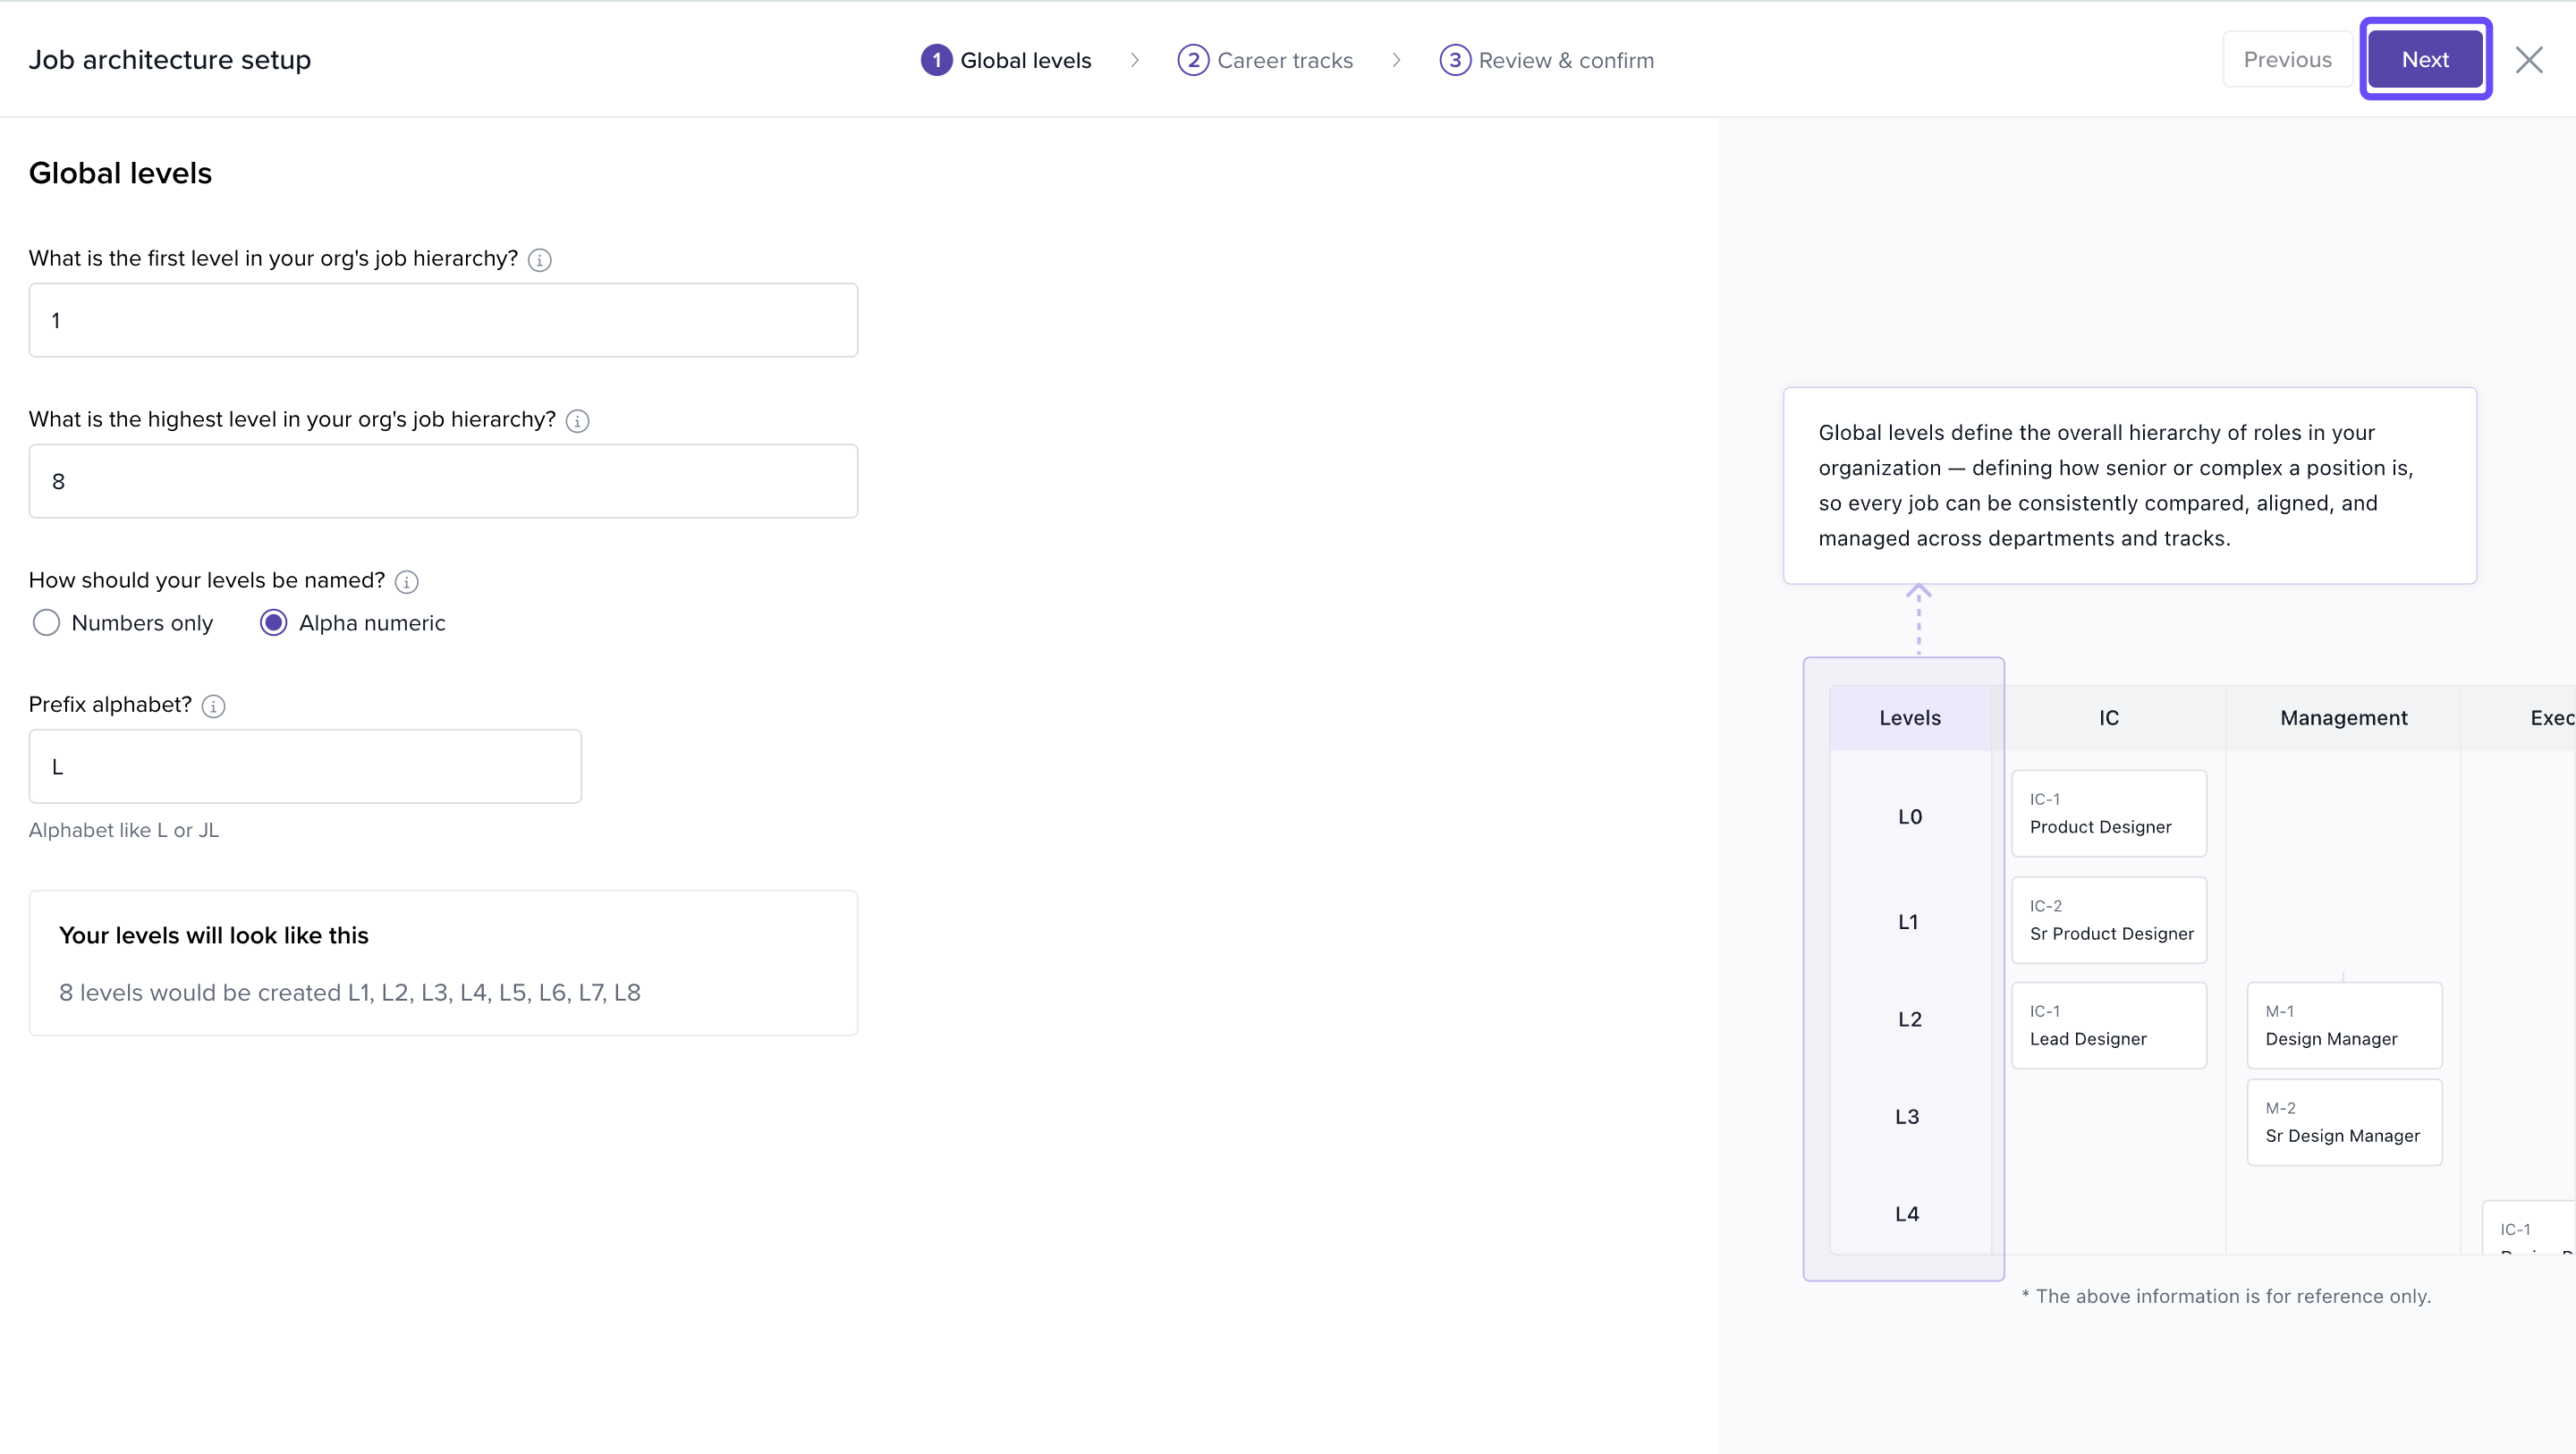The width and height of the screenshot is (2576, 1454).
Task: Click info icon next to level naming question
Action: click(406, 582)
